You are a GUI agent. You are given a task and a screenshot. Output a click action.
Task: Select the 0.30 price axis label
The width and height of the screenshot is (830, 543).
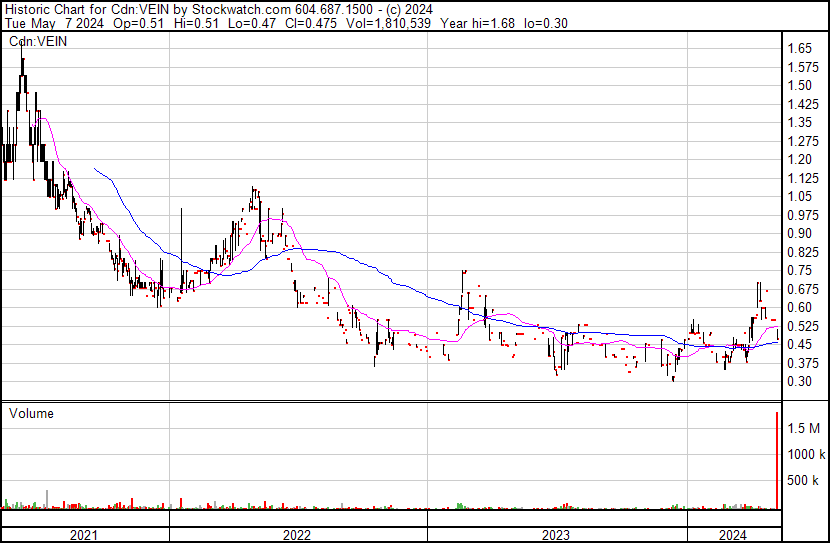[798, 382]
